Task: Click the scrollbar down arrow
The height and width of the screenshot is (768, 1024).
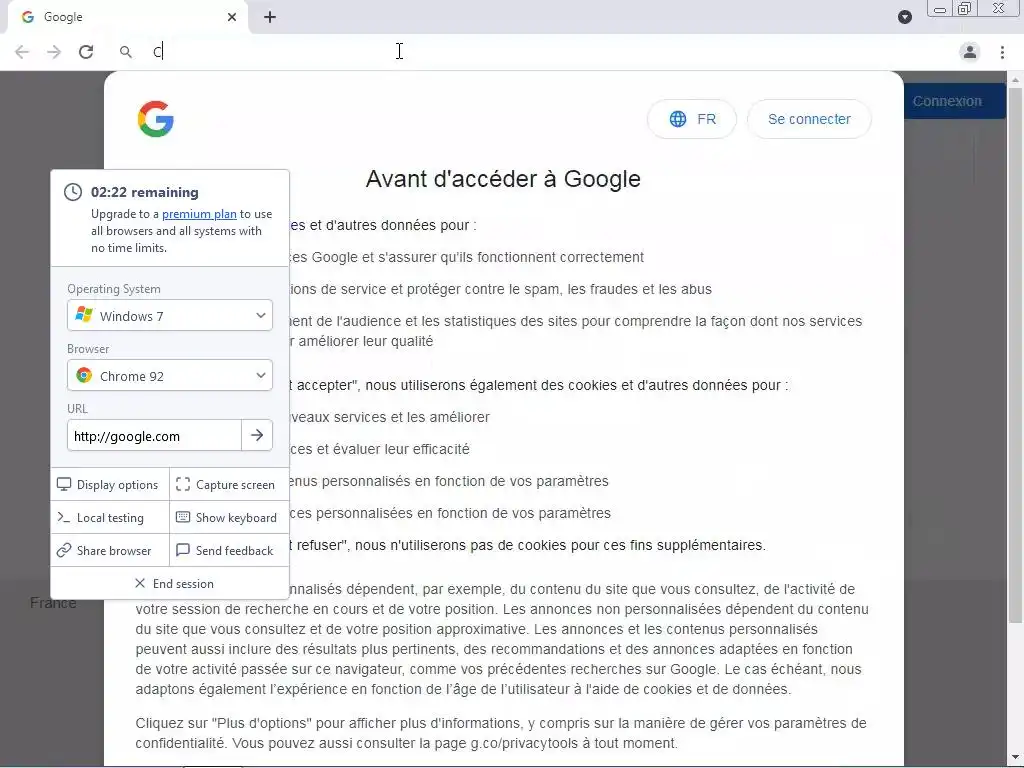Action: (x=1015, y=757)
